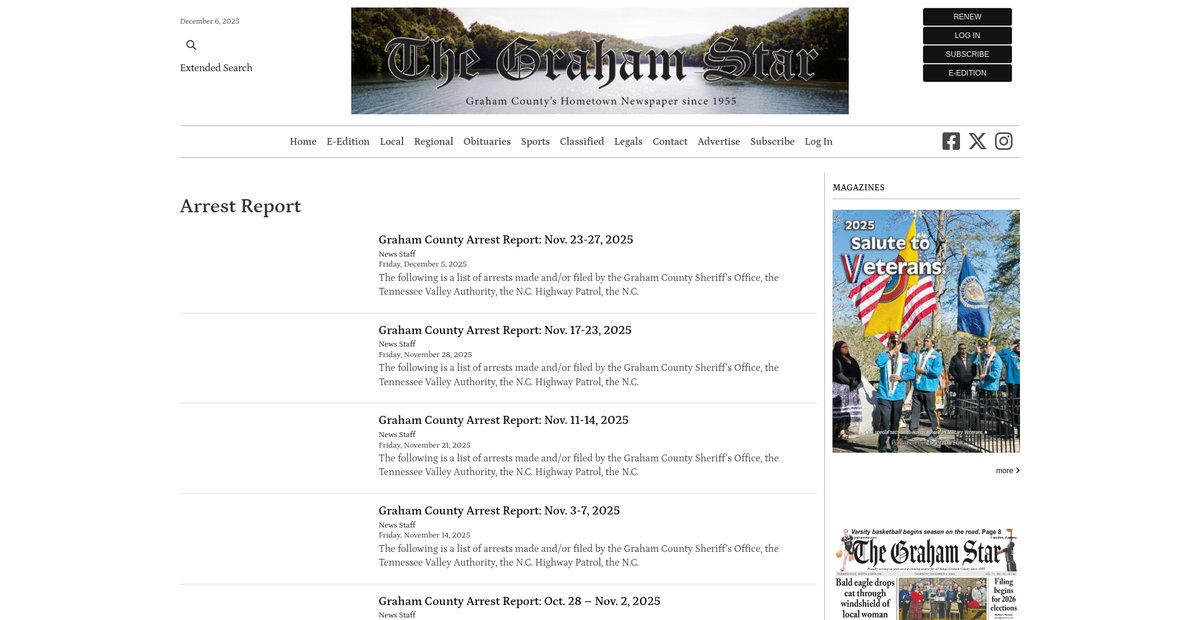Screen dimensions: 1200x620
Task: Click the date Friday, November 21, 2025
Action: (x=424, y=445)
